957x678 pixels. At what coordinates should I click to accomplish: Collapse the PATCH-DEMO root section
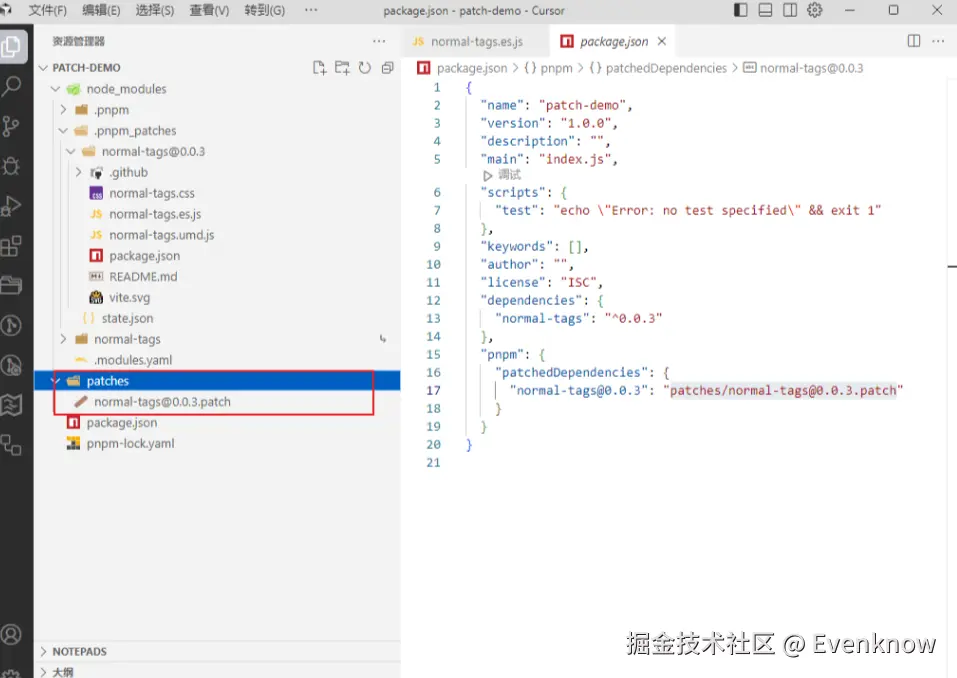(x=43, y=68)
